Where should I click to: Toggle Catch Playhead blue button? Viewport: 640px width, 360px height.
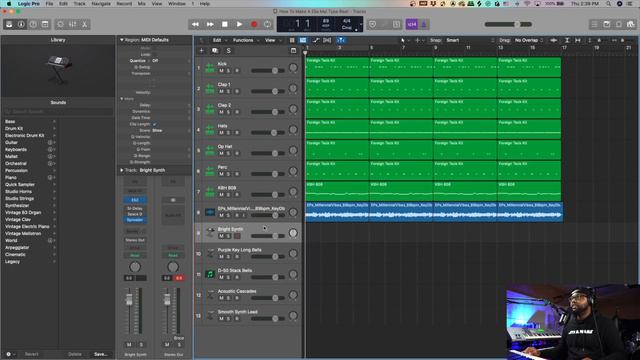(x=341, y=40)
